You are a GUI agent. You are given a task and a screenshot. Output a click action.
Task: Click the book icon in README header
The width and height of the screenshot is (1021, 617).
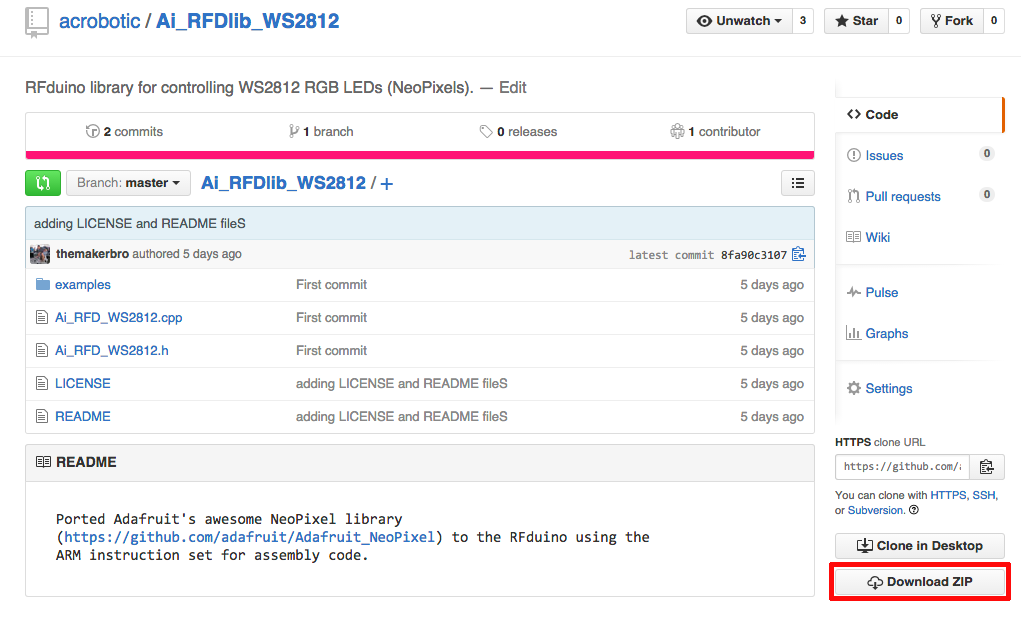[x=43, y=462]
